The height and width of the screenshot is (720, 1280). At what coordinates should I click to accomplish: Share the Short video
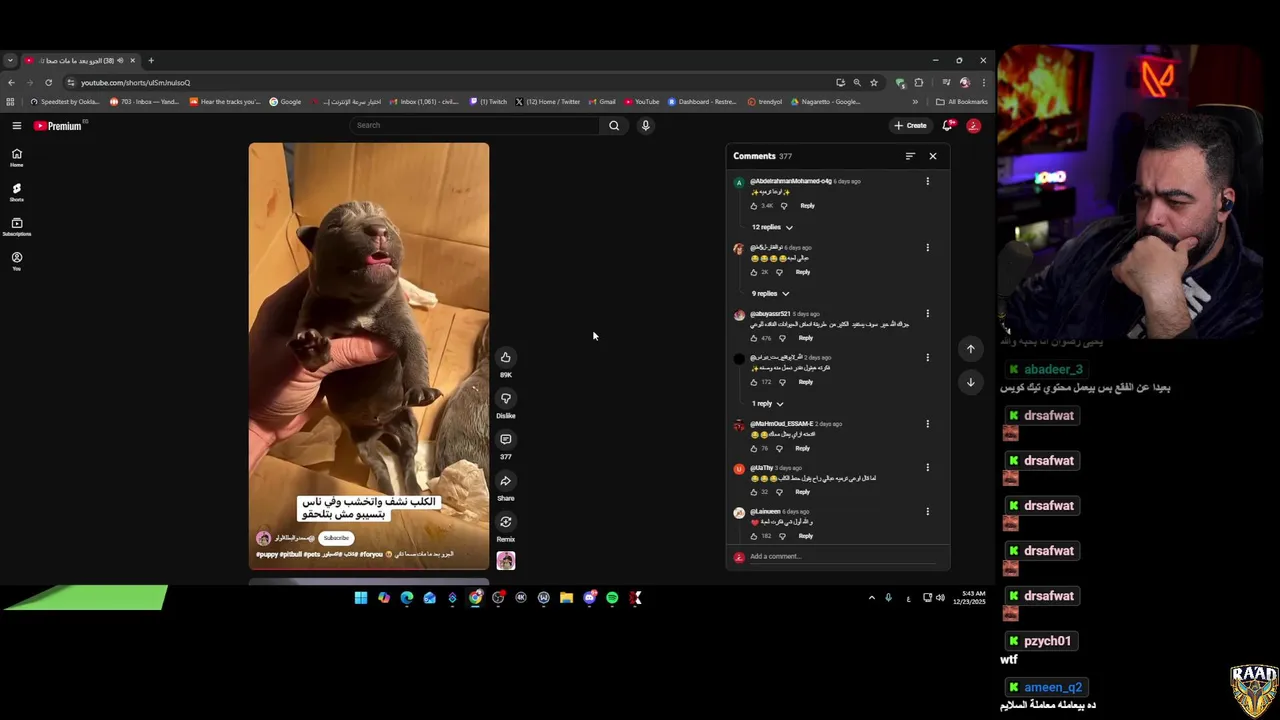tap(506, 481)
